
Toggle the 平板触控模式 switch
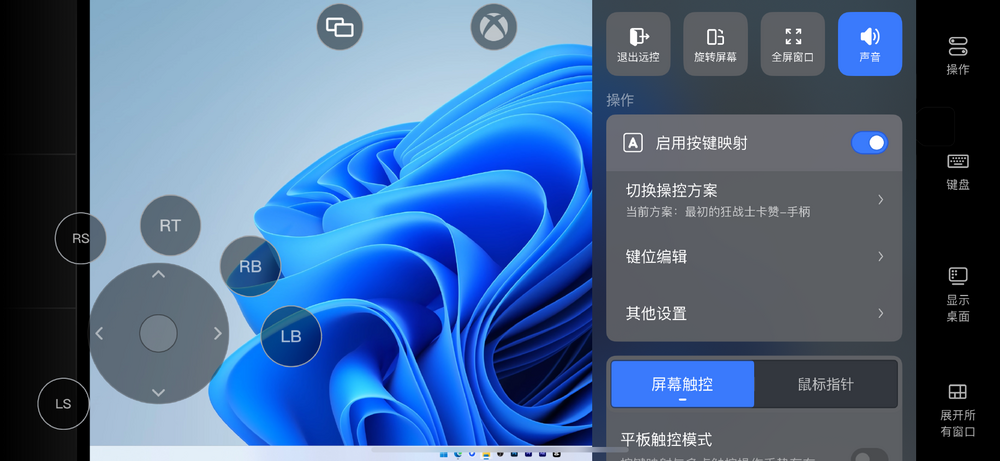868,455
